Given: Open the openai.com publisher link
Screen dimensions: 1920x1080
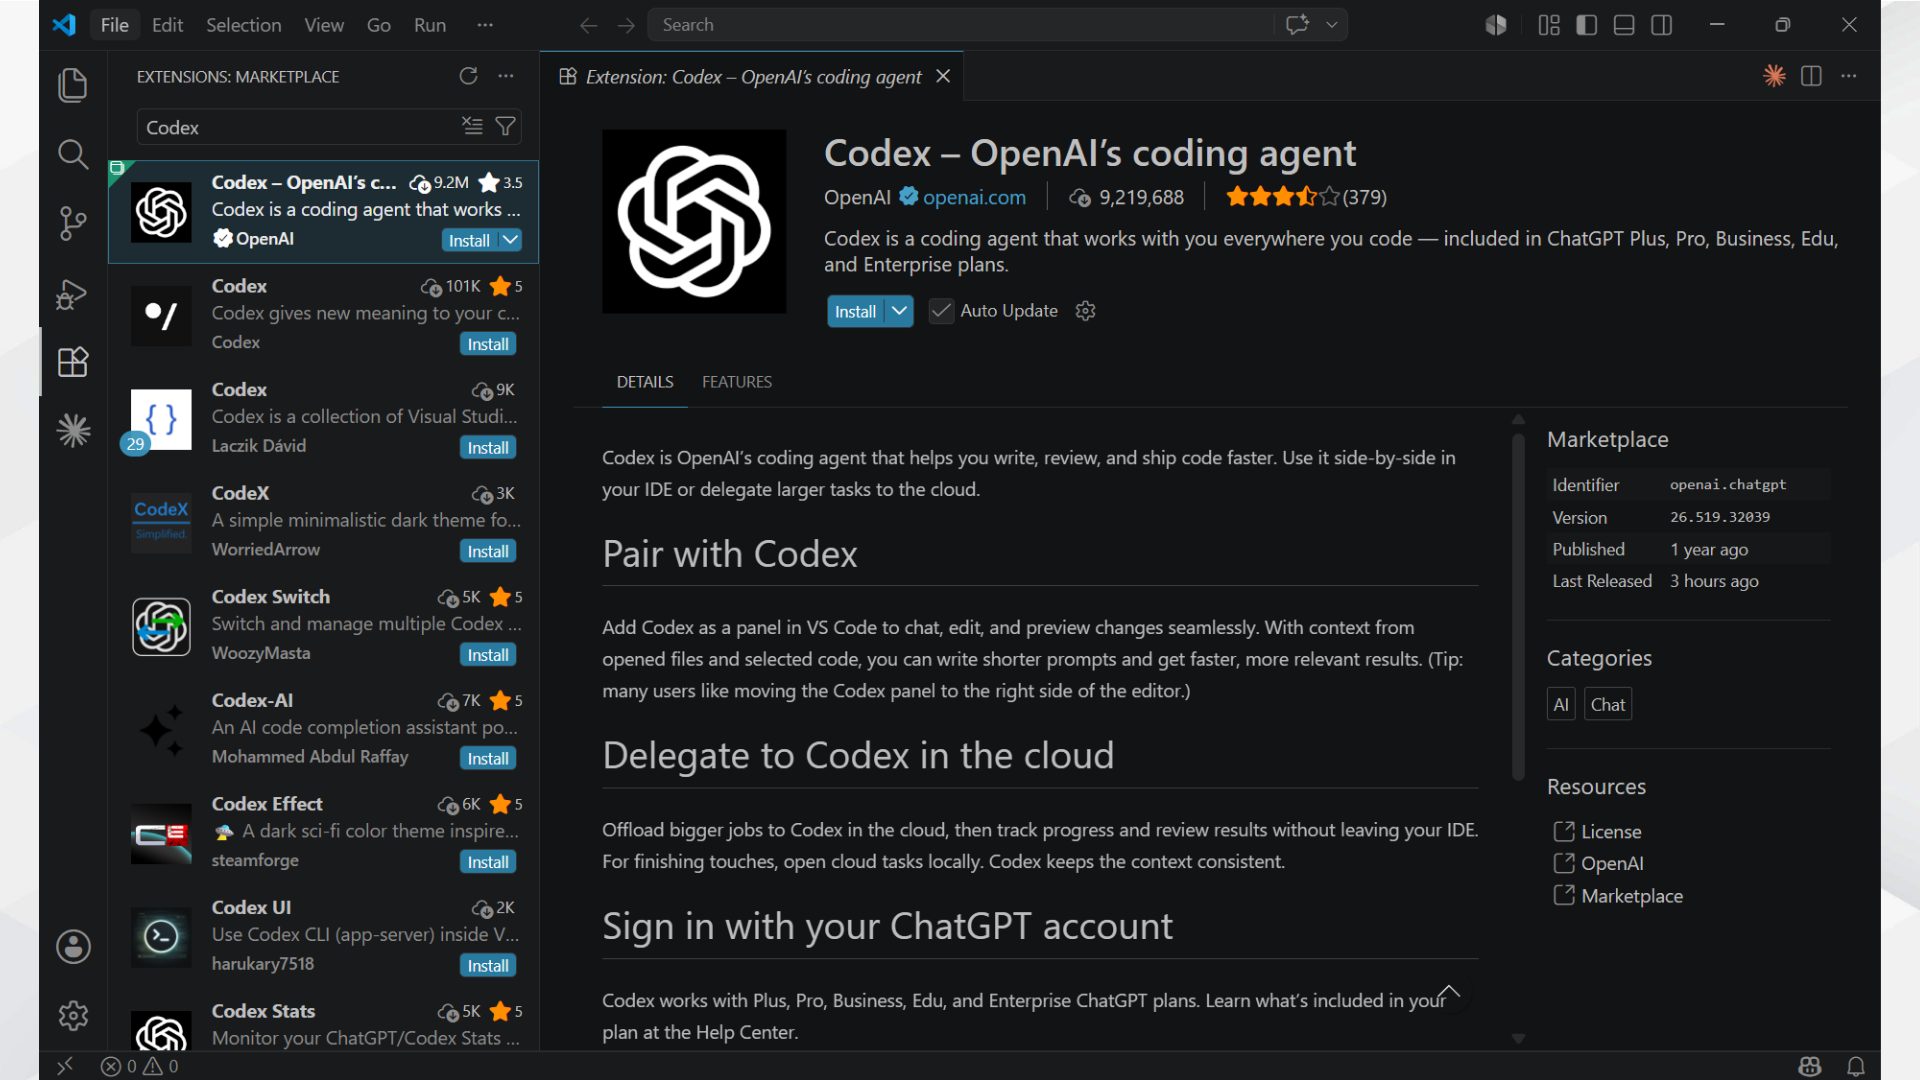Looking at the screenshot, I should 974,197.
